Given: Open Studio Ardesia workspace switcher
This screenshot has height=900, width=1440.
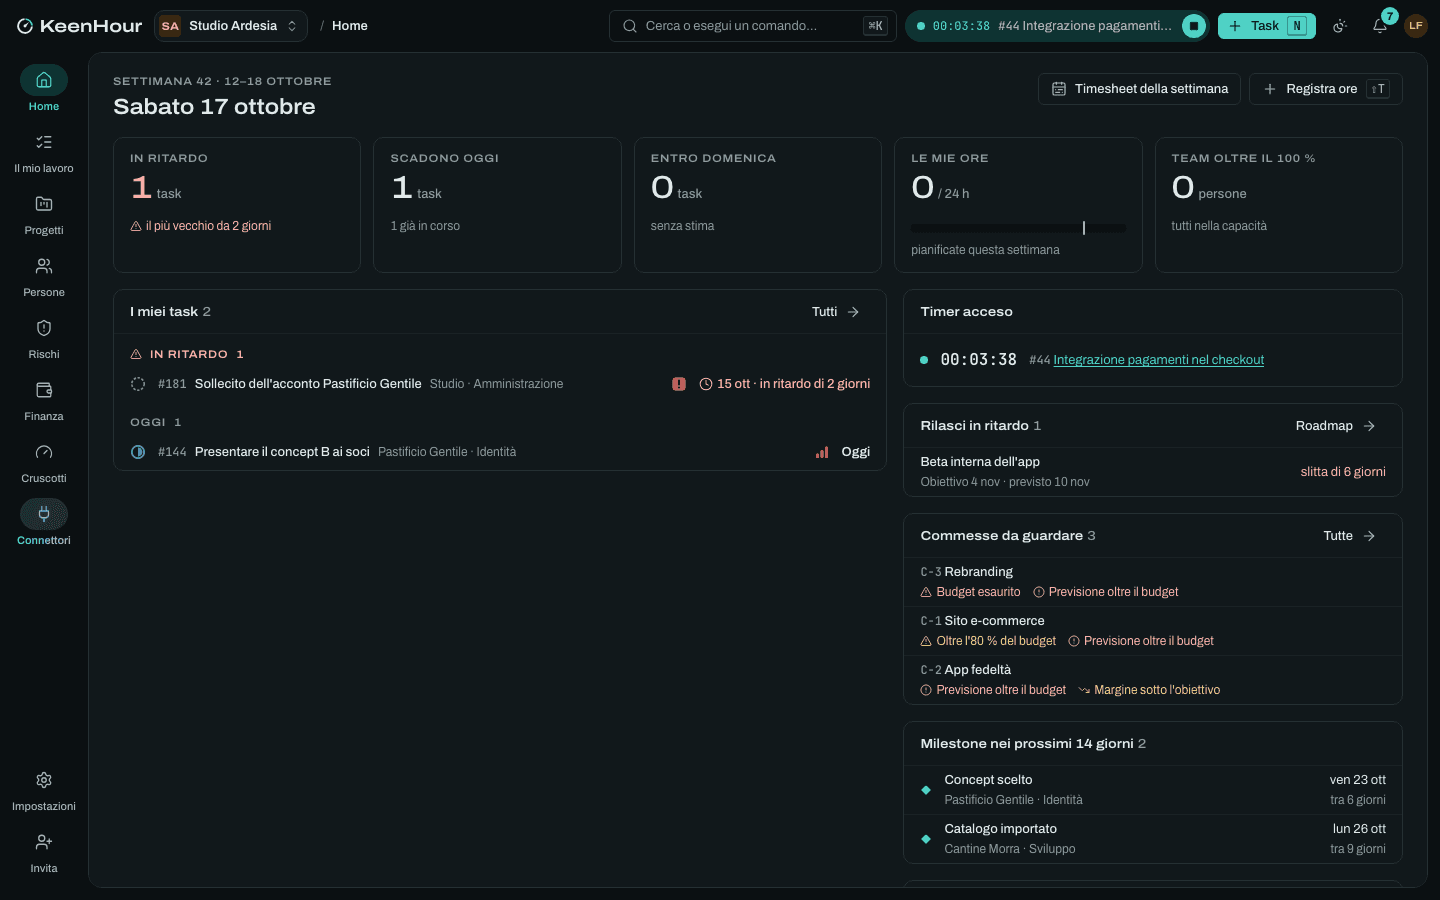Looking at the screenshot, I should (x=231, y=26).
